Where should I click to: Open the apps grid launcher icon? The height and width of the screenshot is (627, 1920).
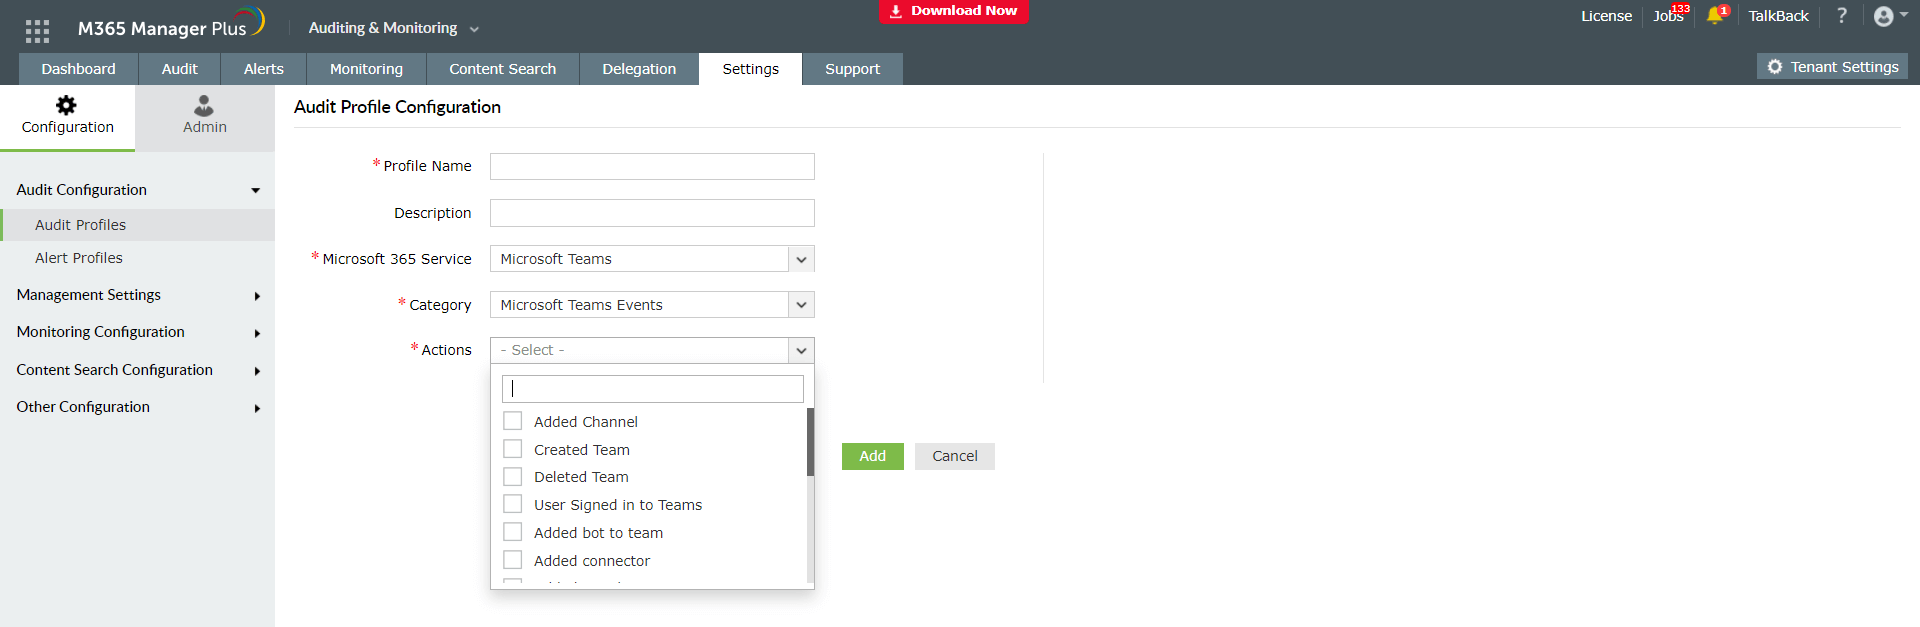pos(37,31)
